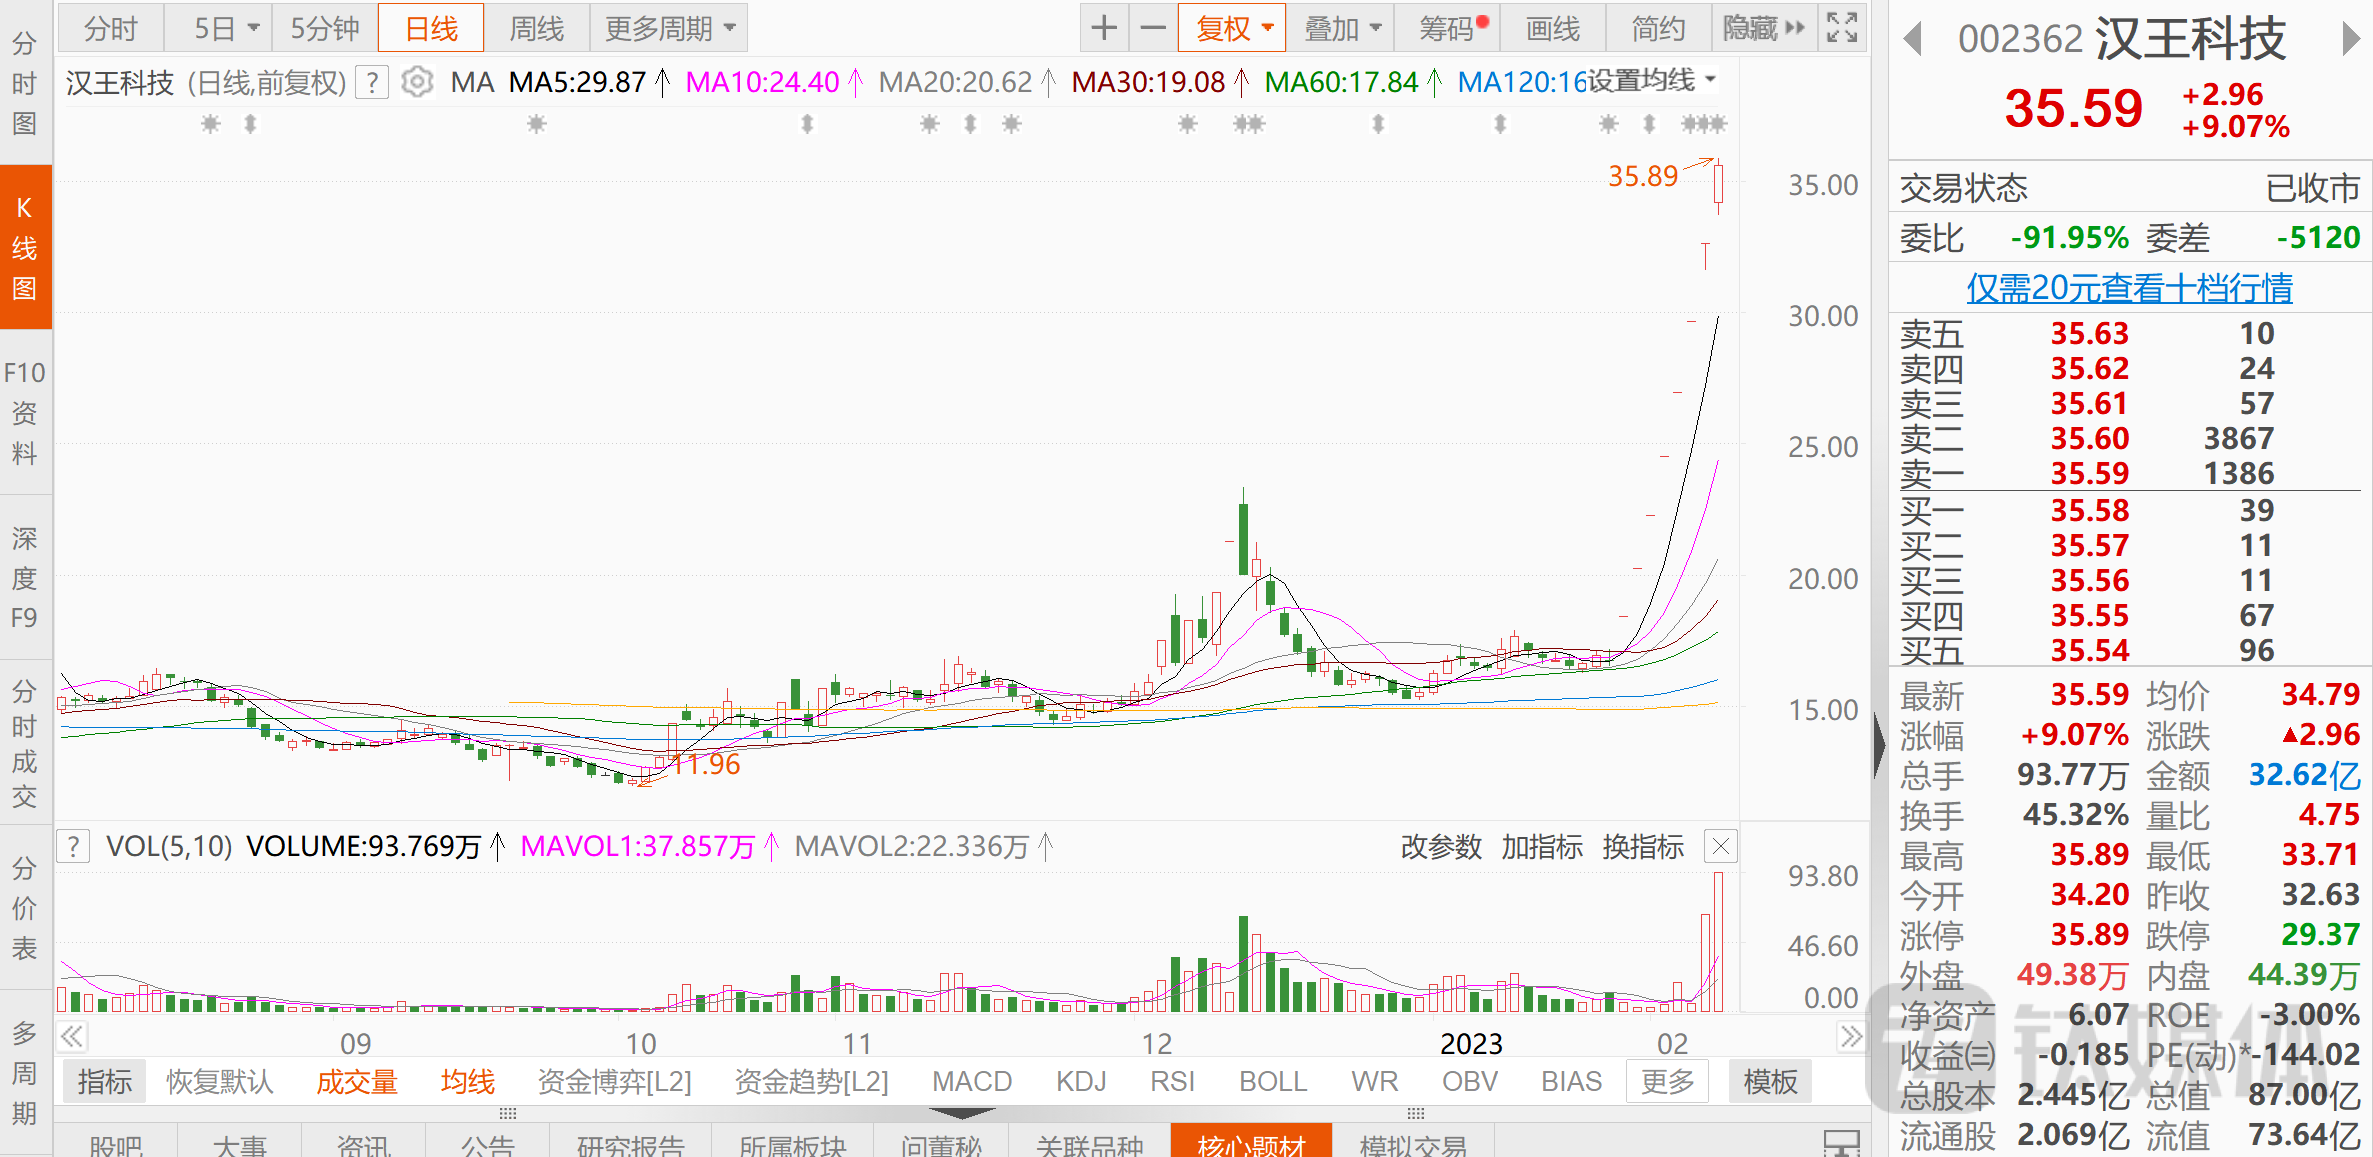Go to previous stock arrow

tap(1913, 40)
